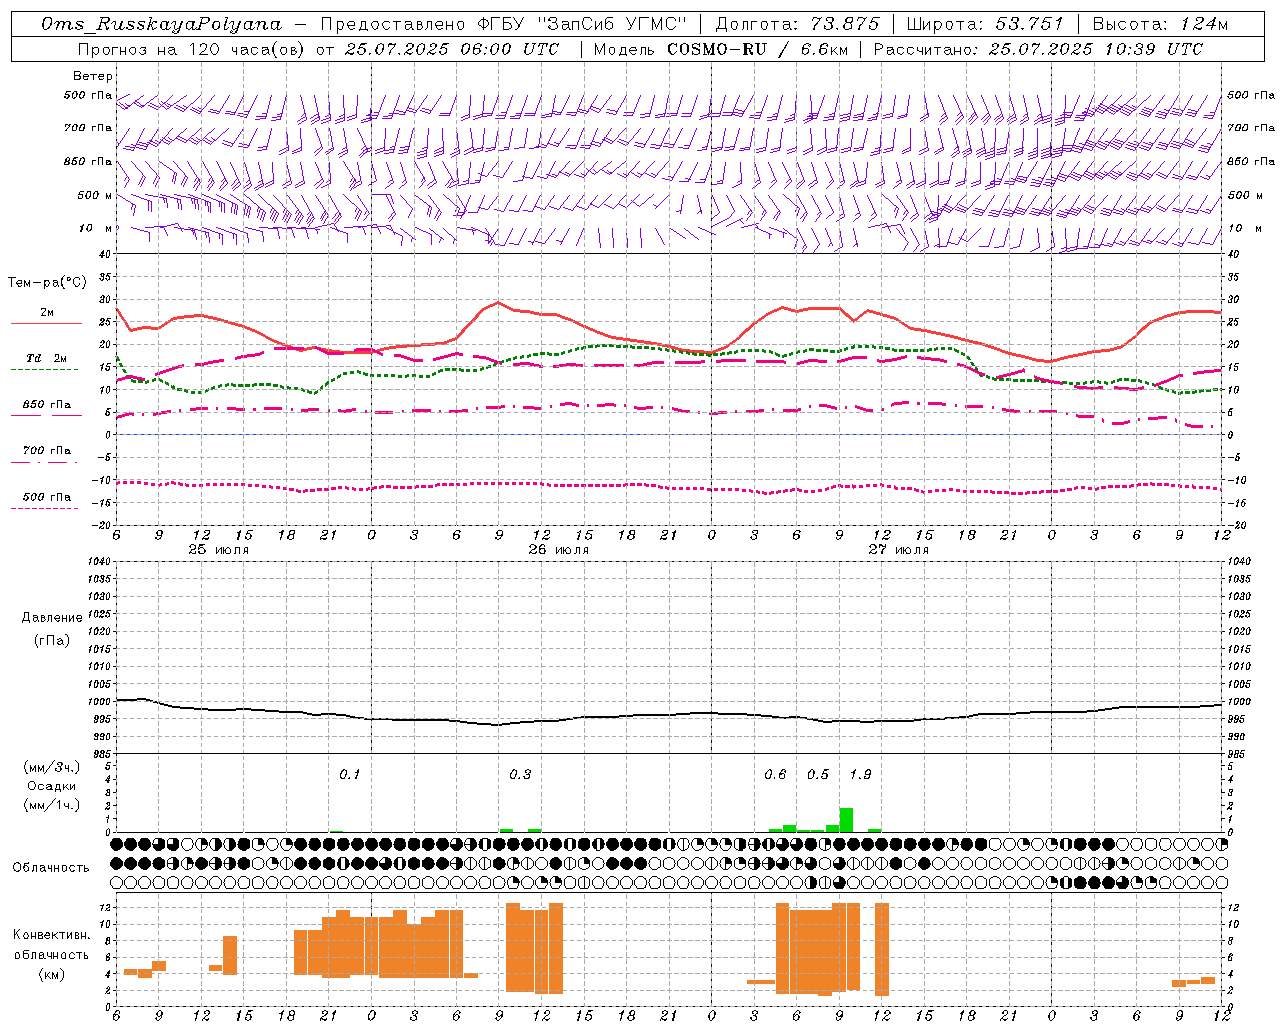Click the Ветер panel label

[x=93, y=76]
